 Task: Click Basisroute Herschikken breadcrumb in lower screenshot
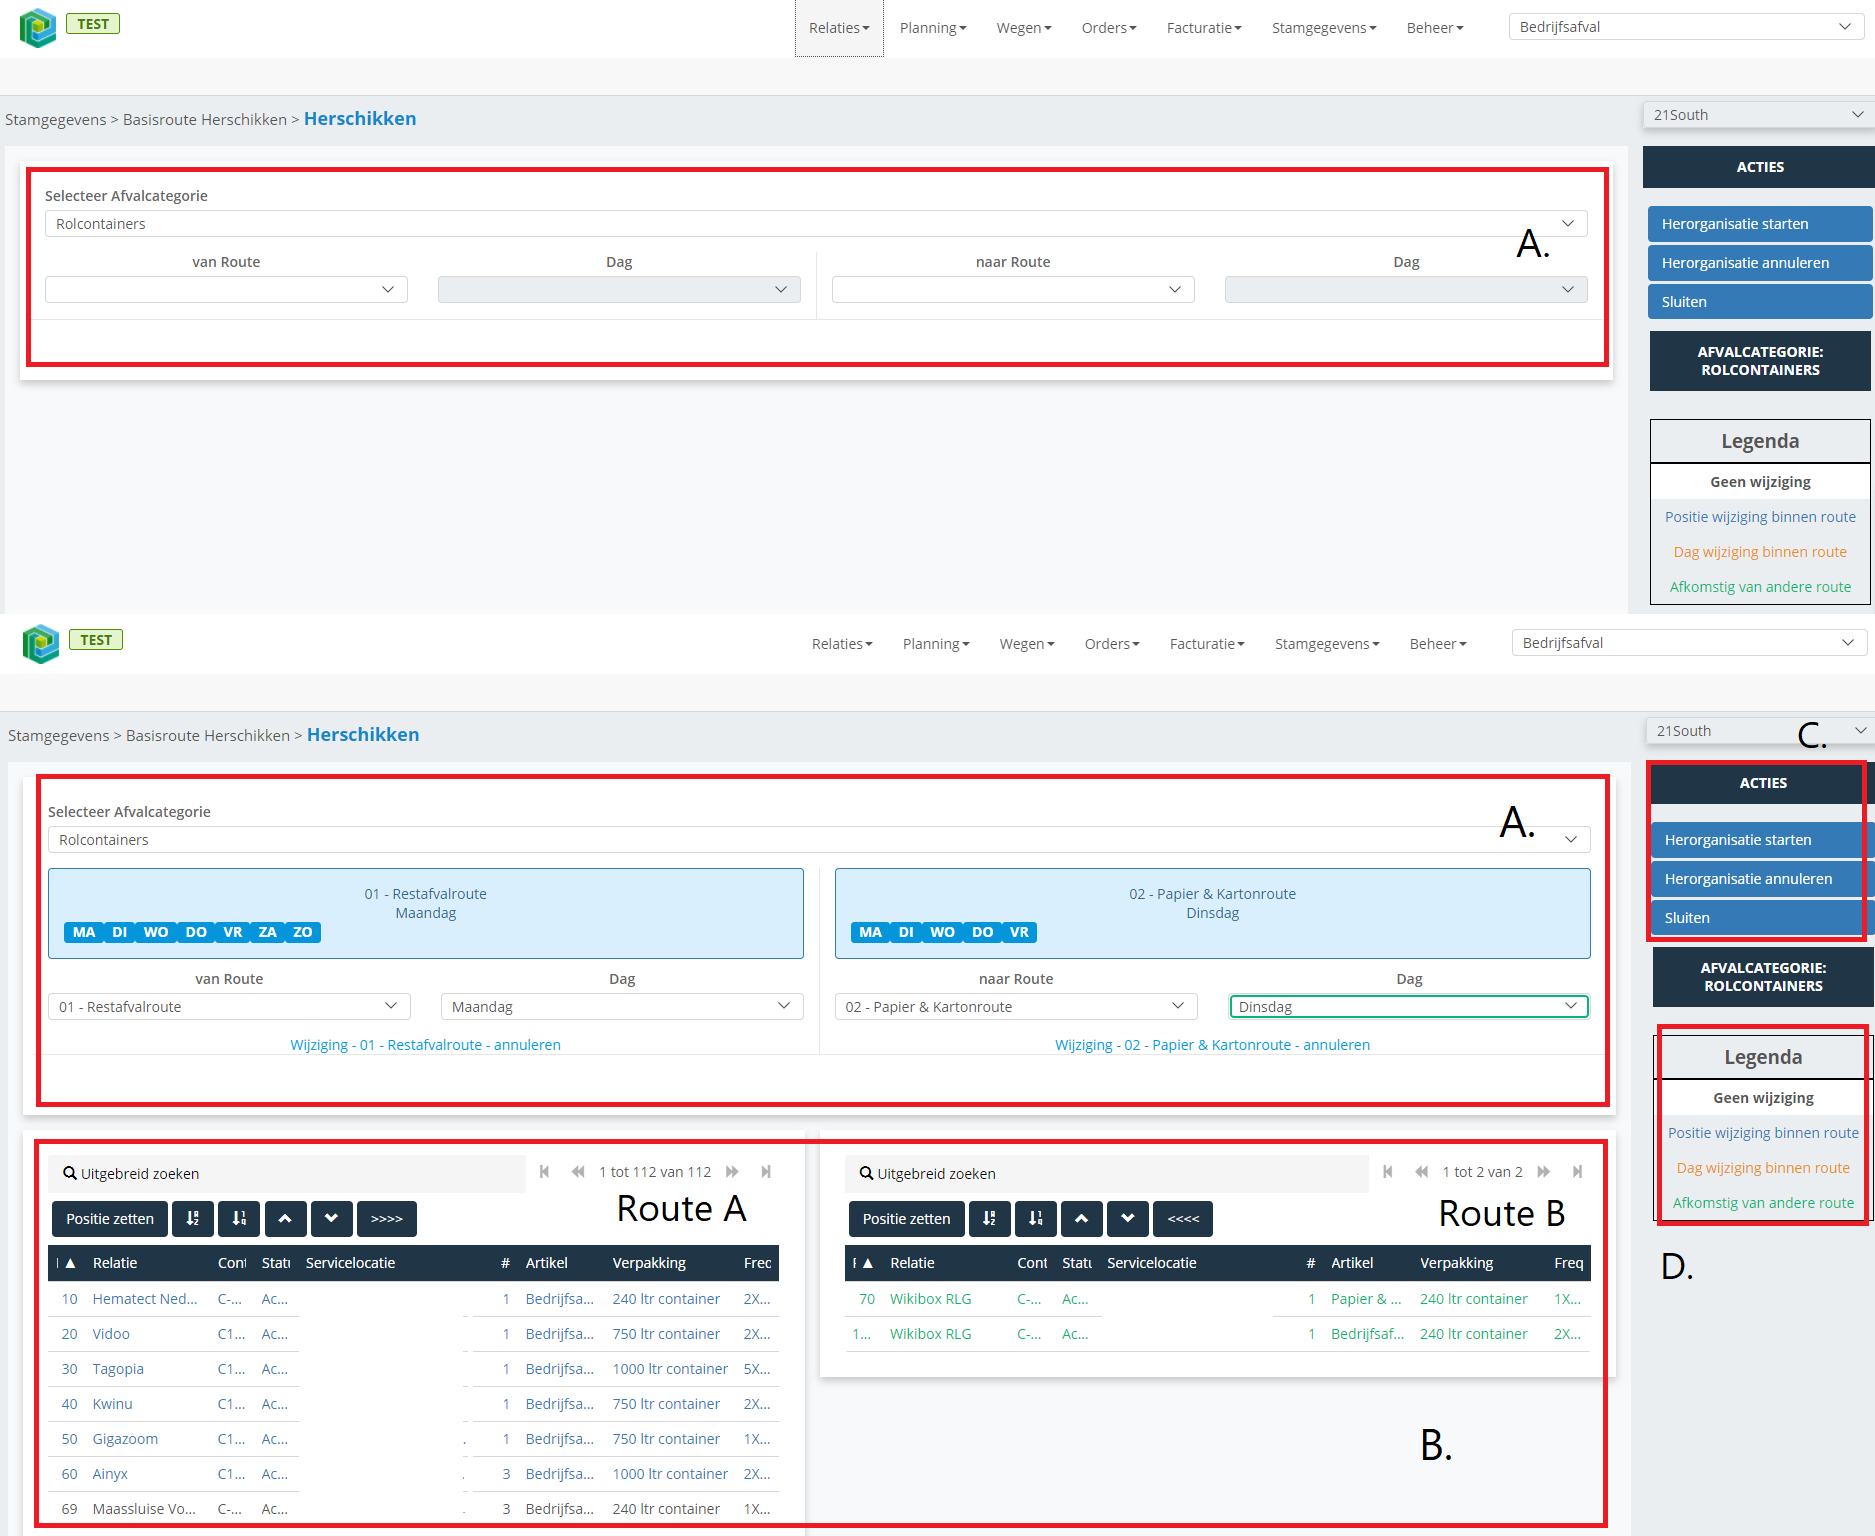pyautogui.click(x=208, y=735)
